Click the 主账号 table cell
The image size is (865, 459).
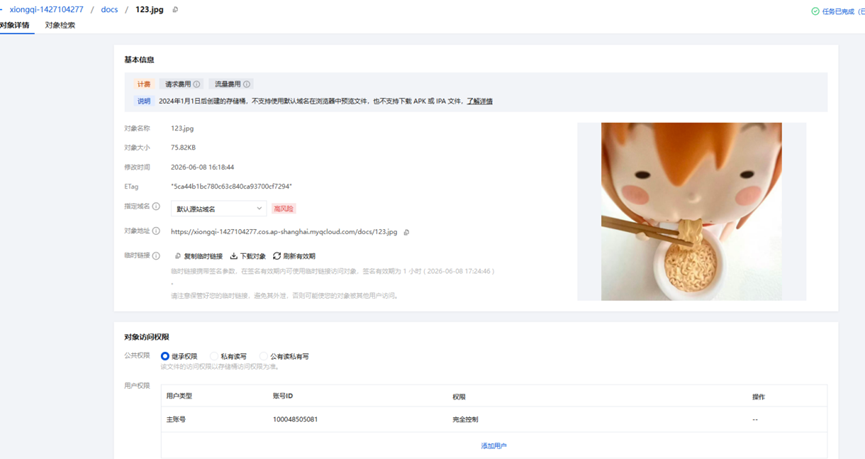(176, 419)
